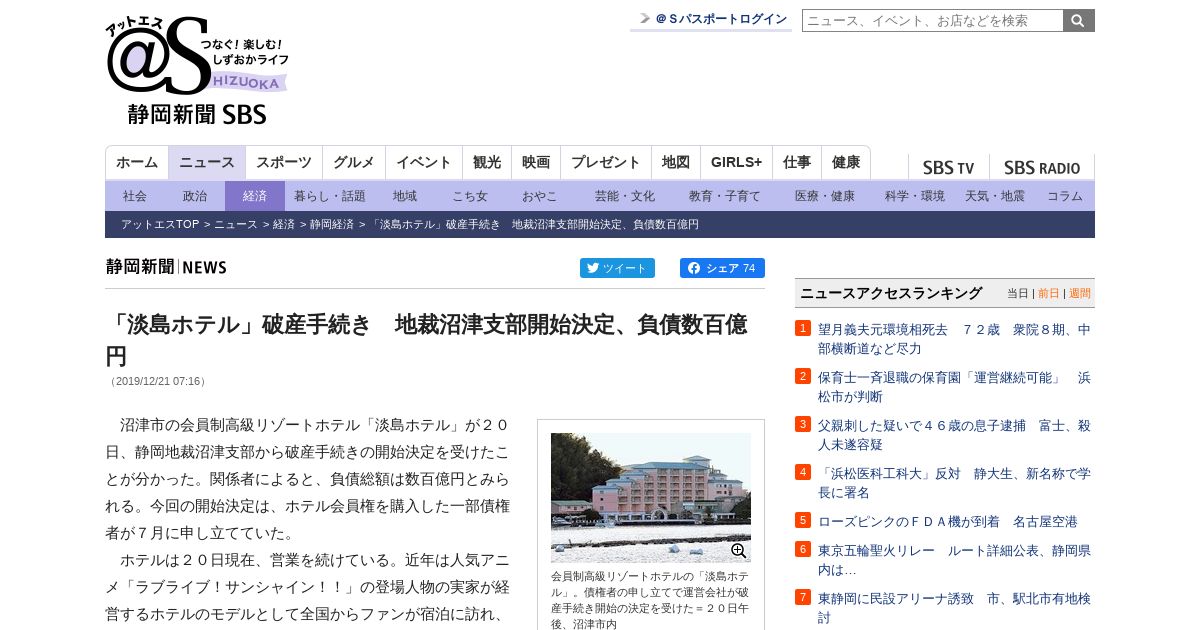Open ranking article about 保育士一斉退職の保育園
Screen dimensions: 1200x630
tap(954, 387)
